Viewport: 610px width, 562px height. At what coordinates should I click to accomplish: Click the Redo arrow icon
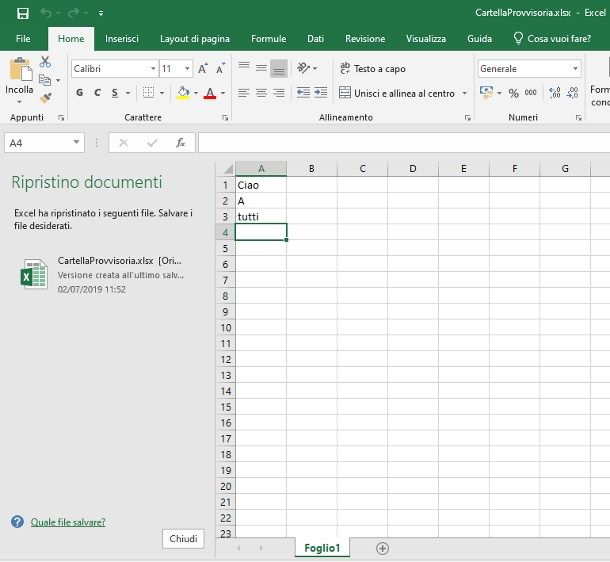point(74,13)
